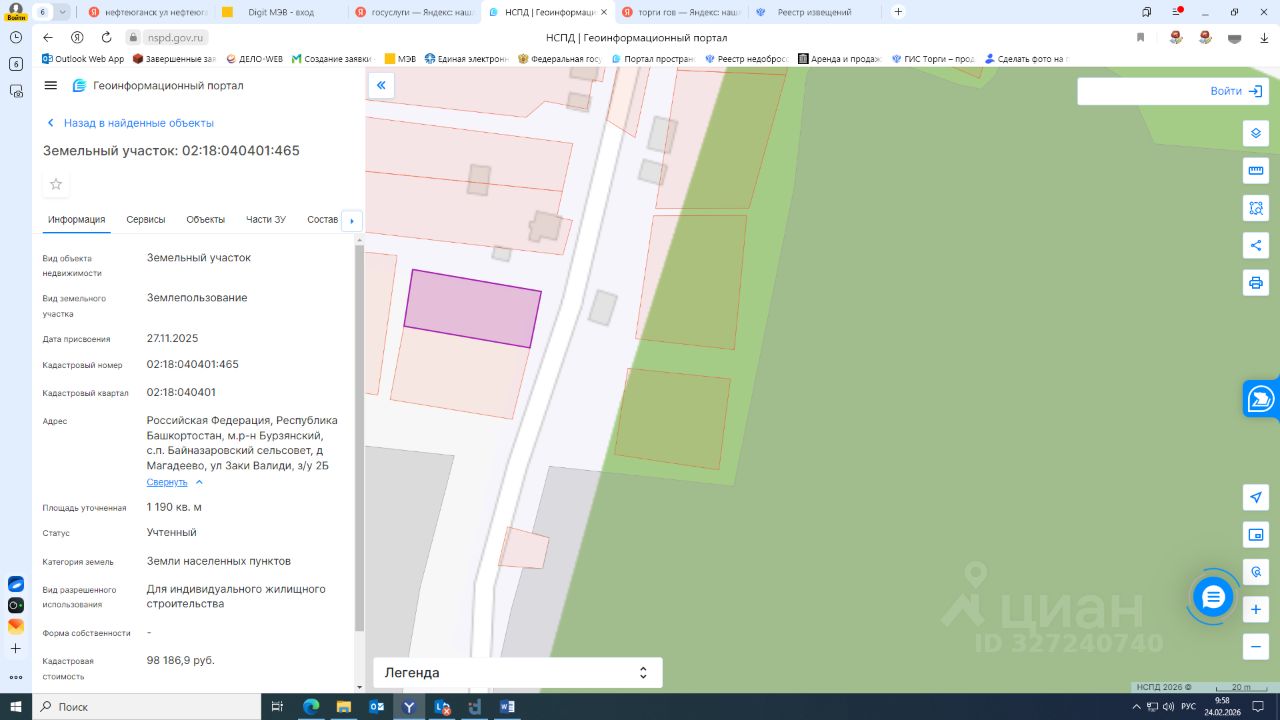
Task: Open a new browser tab
Action: [898, 12]
